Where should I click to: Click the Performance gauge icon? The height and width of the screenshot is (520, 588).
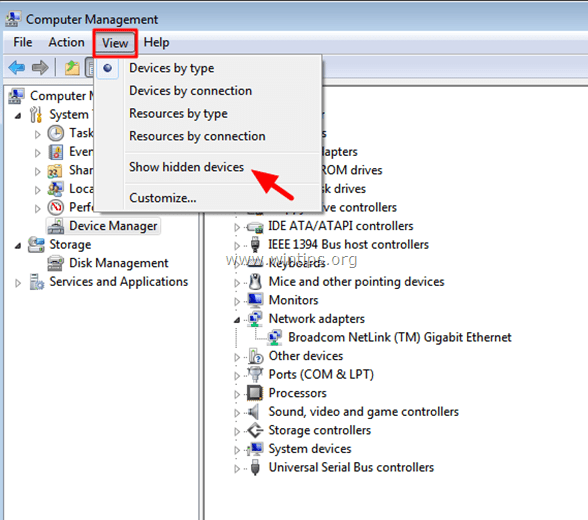tap(56, 207)
